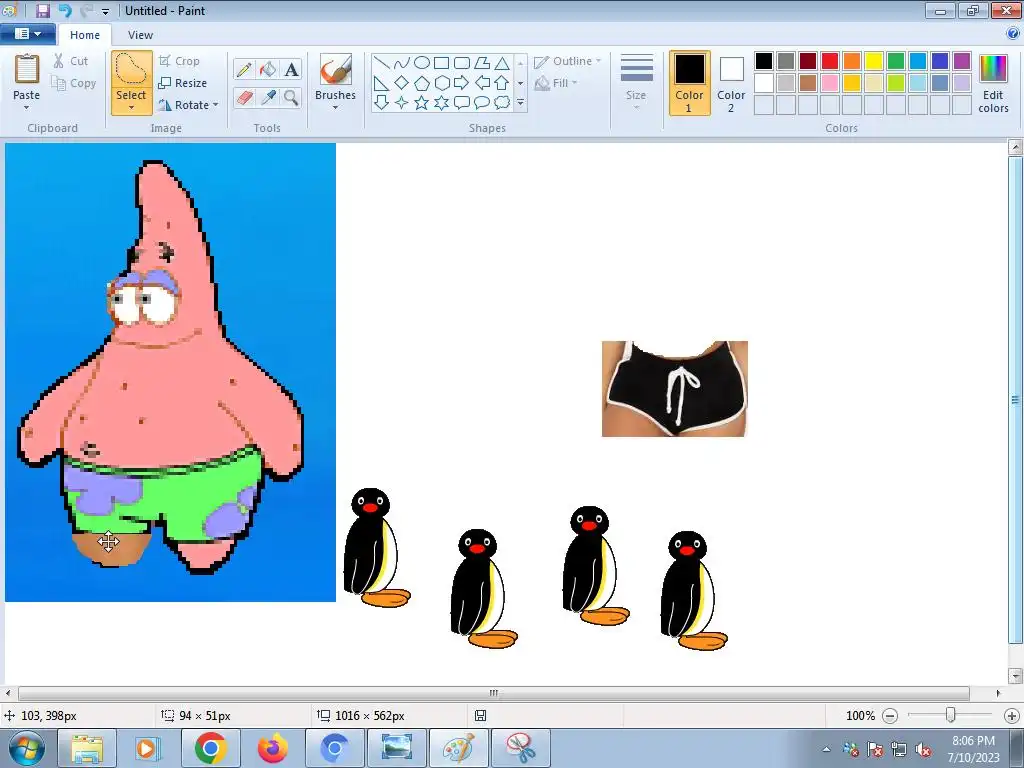Open Google Chrome from the taskbar
This screenshot has height=768, width=1024.
(x=210, y=748)
